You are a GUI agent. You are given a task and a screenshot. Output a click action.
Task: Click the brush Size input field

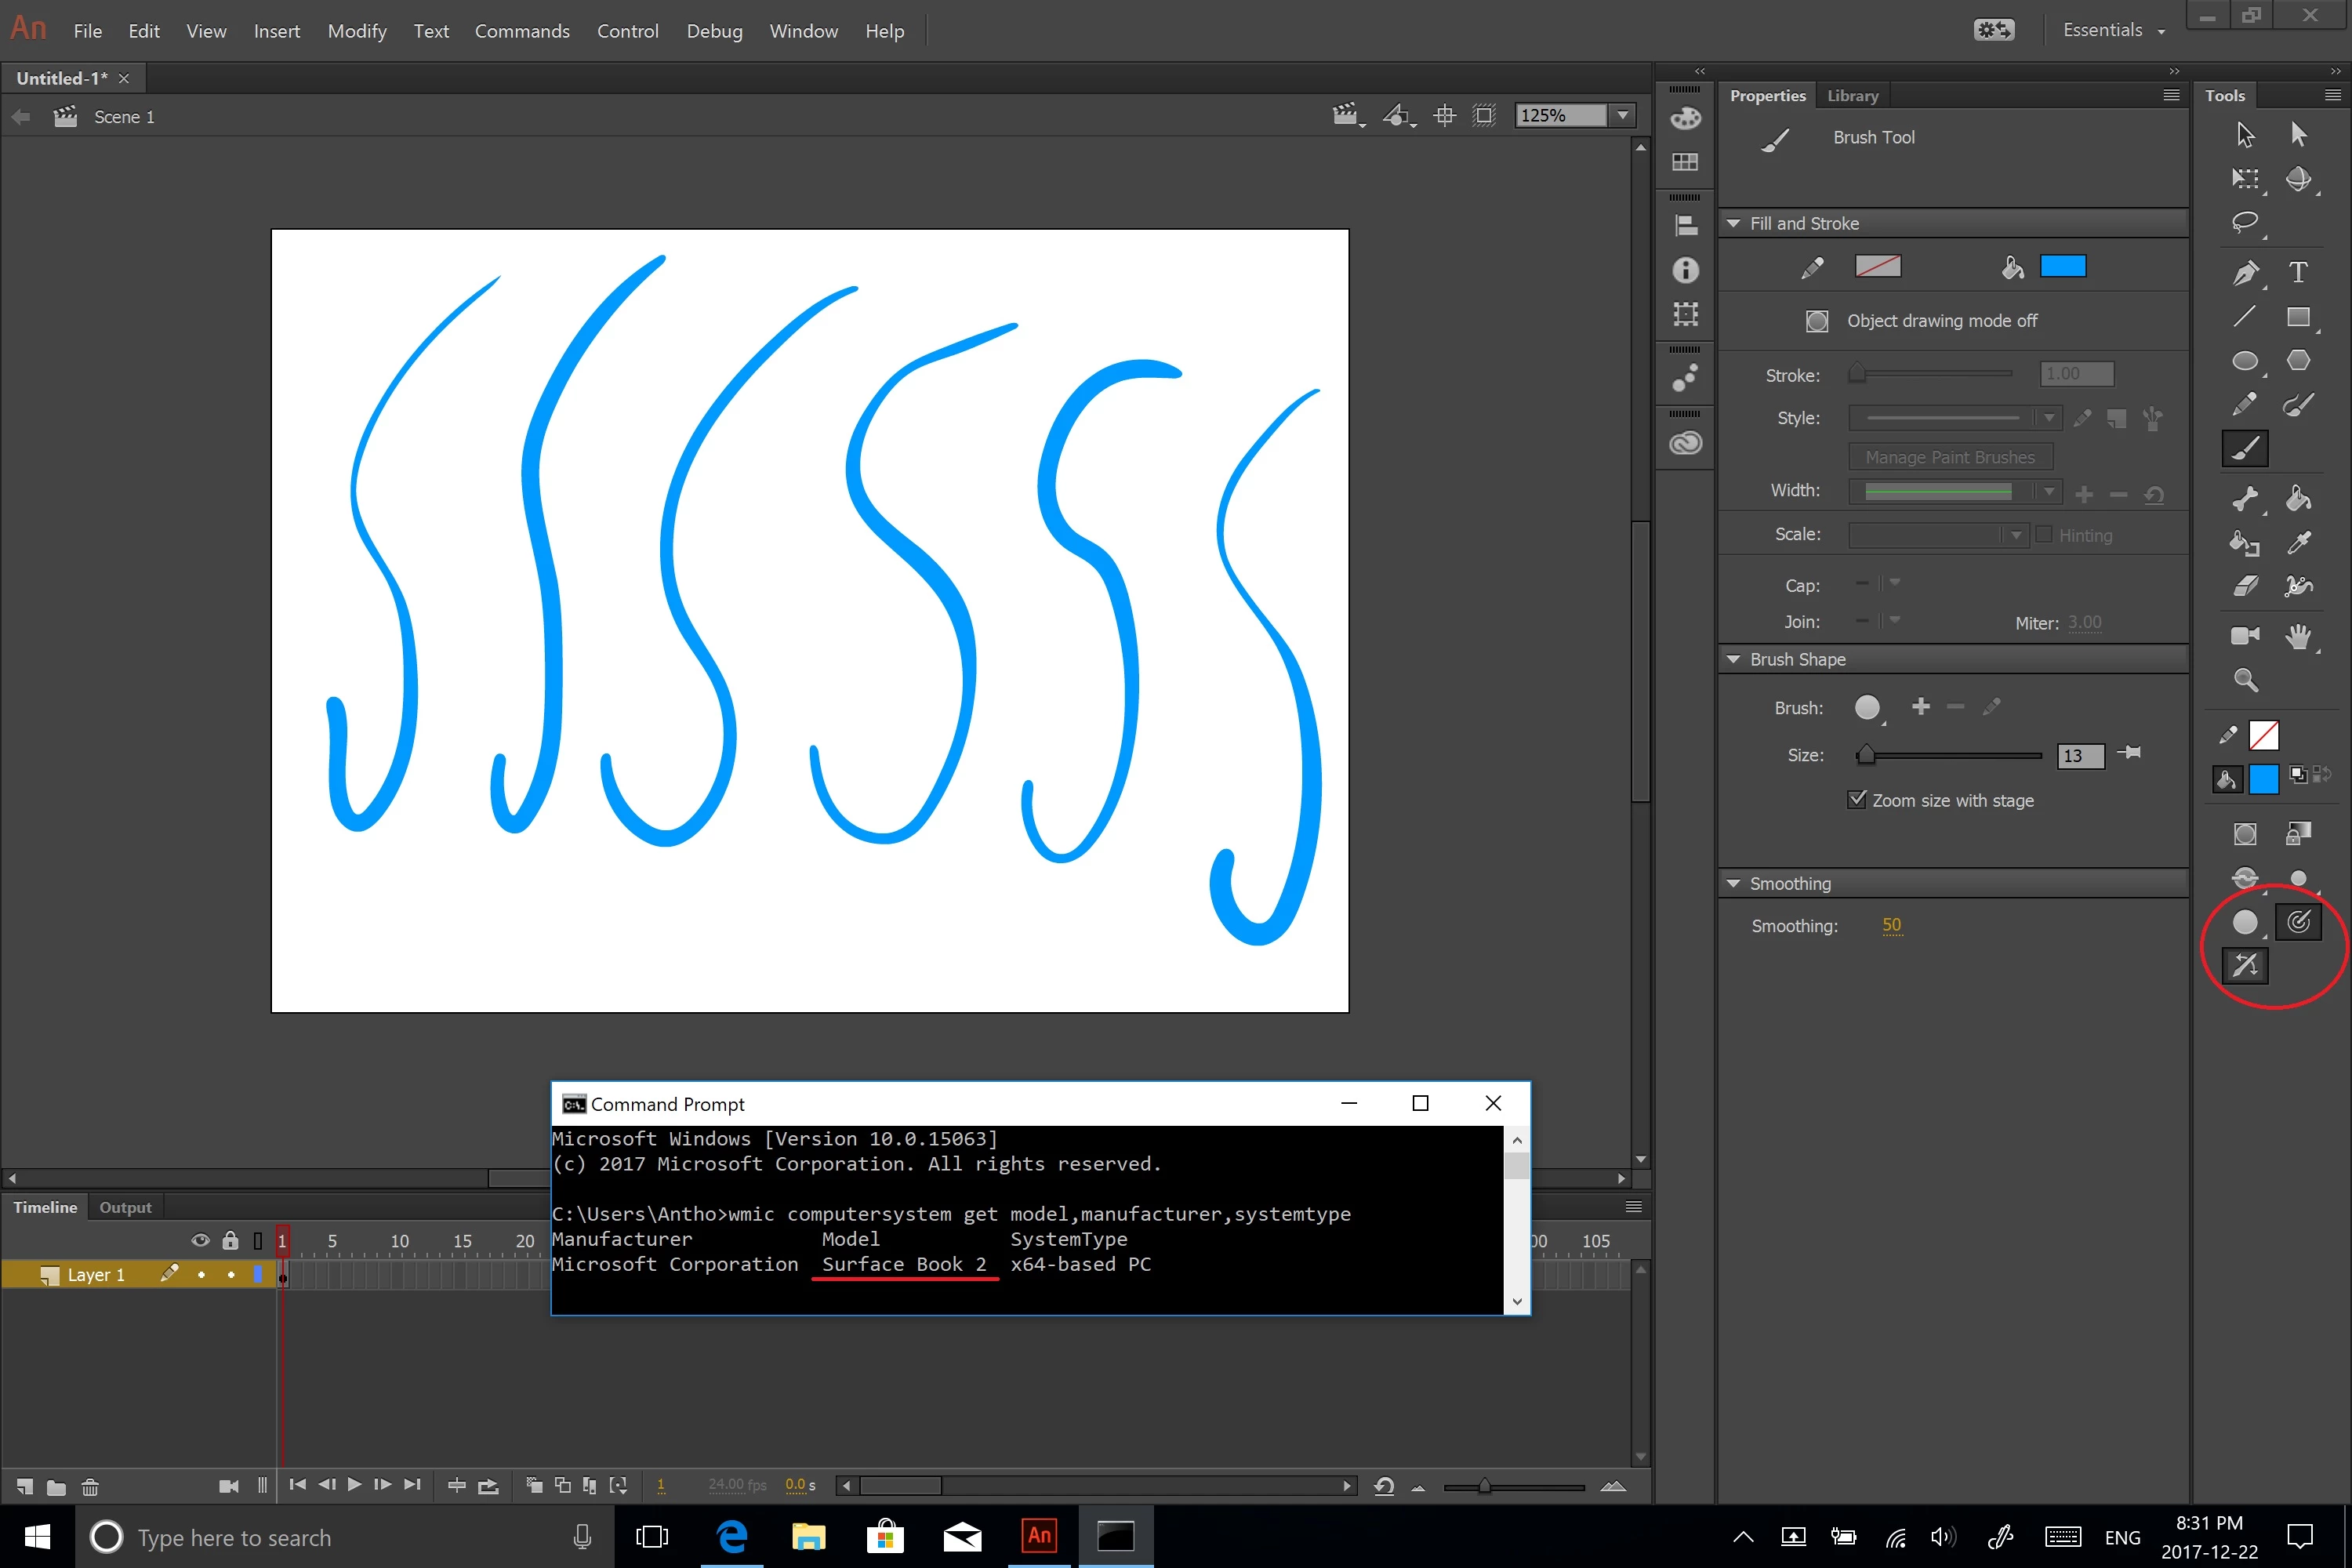(2079, 756)
